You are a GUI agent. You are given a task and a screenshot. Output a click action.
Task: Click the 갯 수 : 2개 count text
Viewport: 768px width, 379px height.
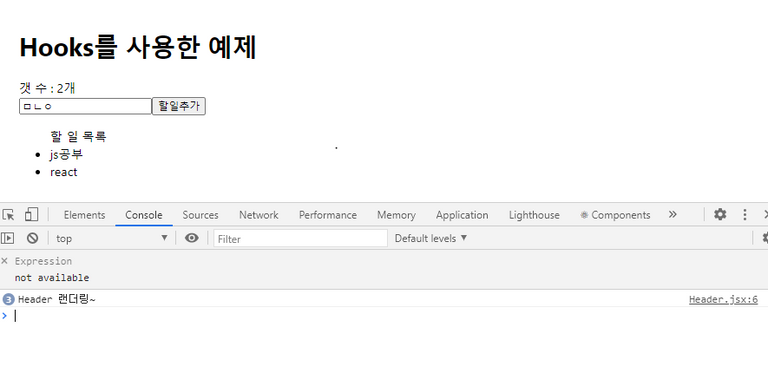tap(47, 88)
